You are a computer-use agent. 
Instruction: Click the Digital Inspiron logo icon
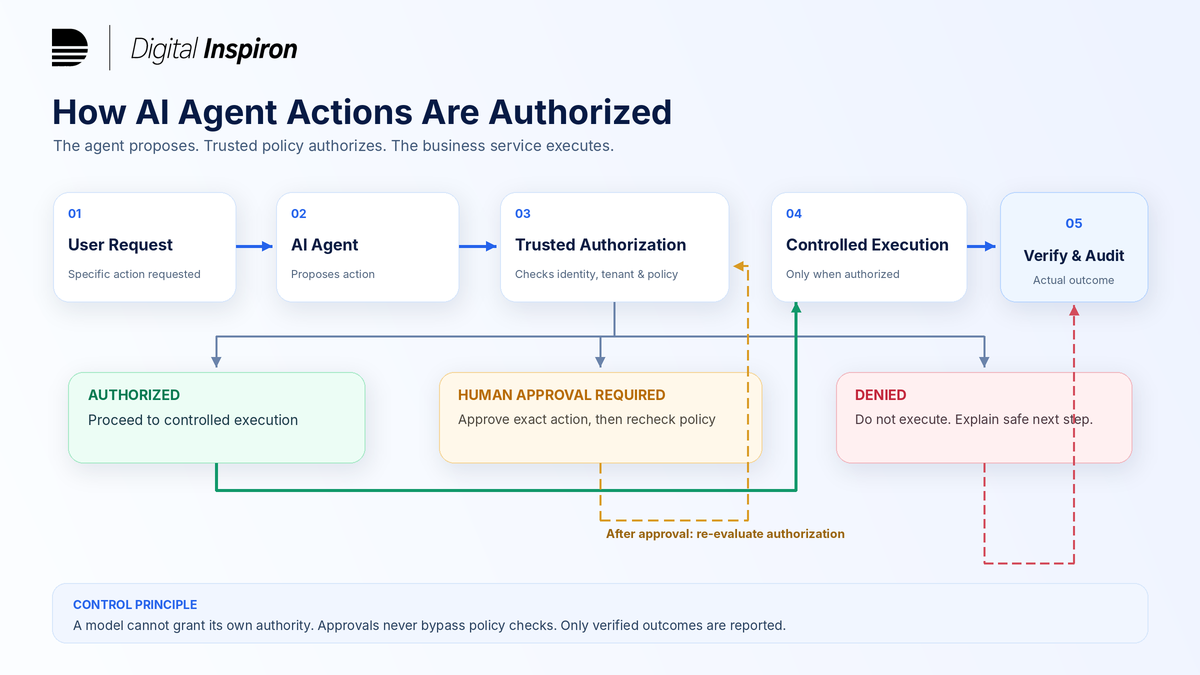[70, 48]
